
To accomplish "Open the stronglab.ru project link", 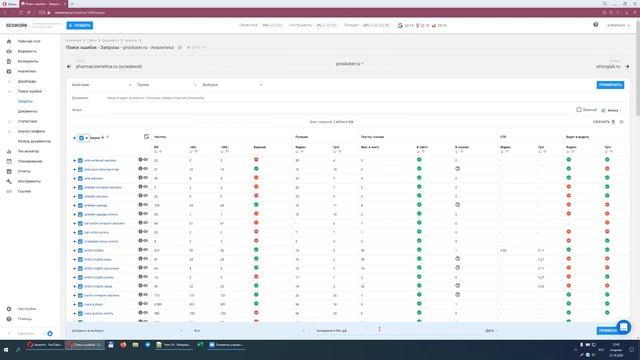I will click(x=608, y=66).
